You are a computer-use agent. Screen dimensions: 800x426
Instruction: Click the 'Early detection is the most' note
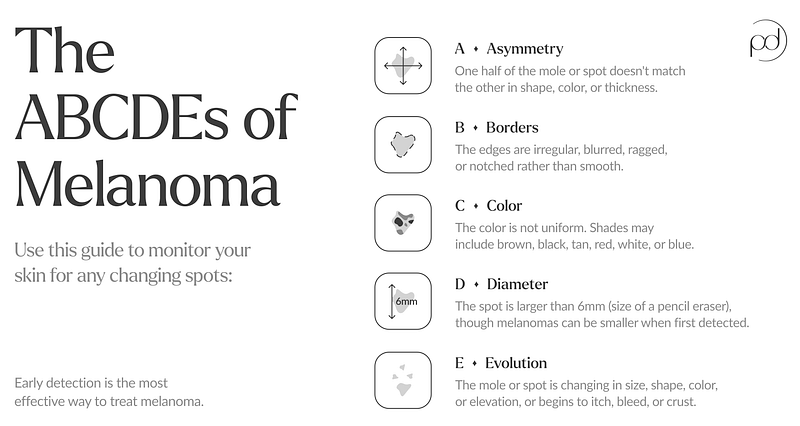pos(109,392)
